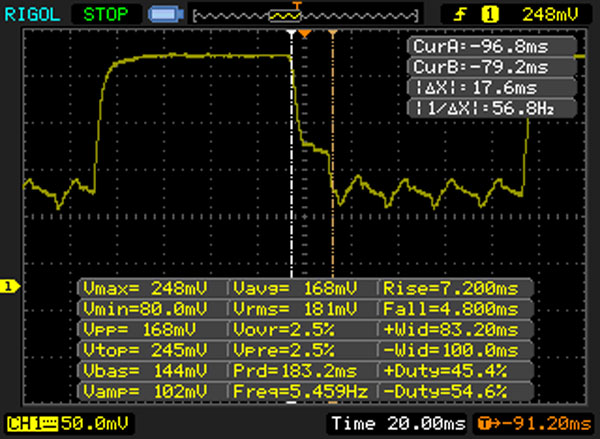Click the CurB -79.2ms readout
600x439 pixels.
[492, 67]
